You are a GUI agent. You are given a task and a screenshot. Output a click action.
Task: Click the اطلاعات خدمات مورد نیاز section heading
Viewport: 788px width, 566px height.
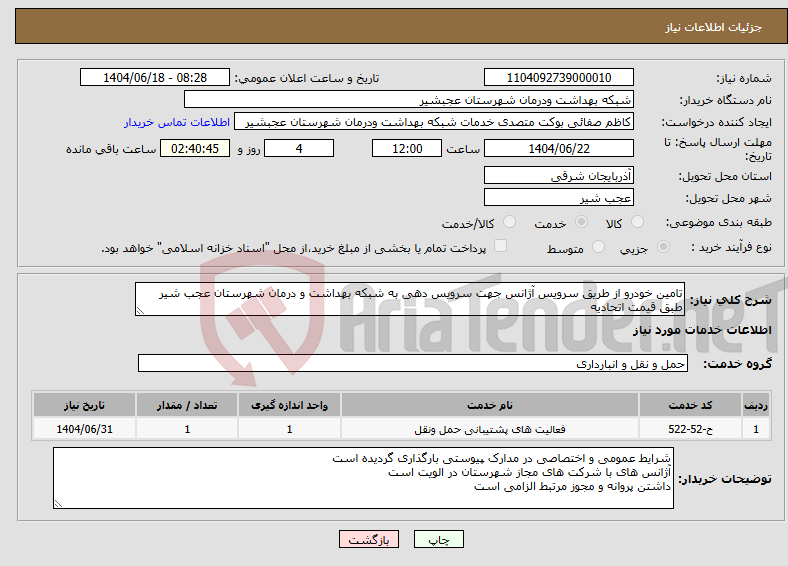point(702,330)
